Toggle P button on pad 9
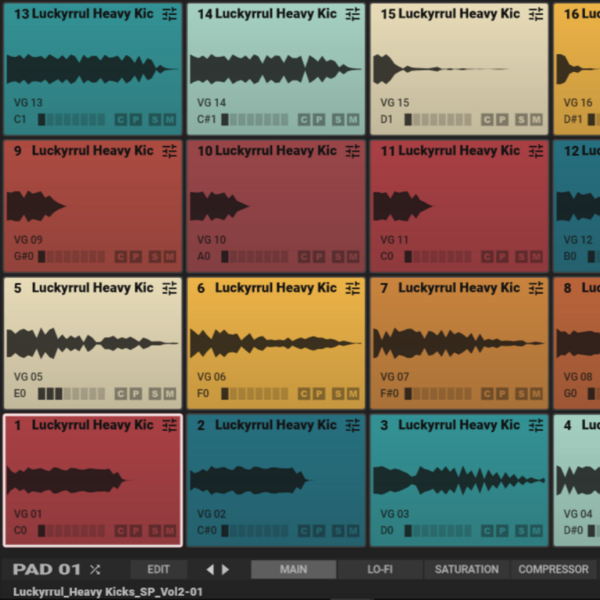The width and height of the screenshot is (600, 600). tap(135, 256)
